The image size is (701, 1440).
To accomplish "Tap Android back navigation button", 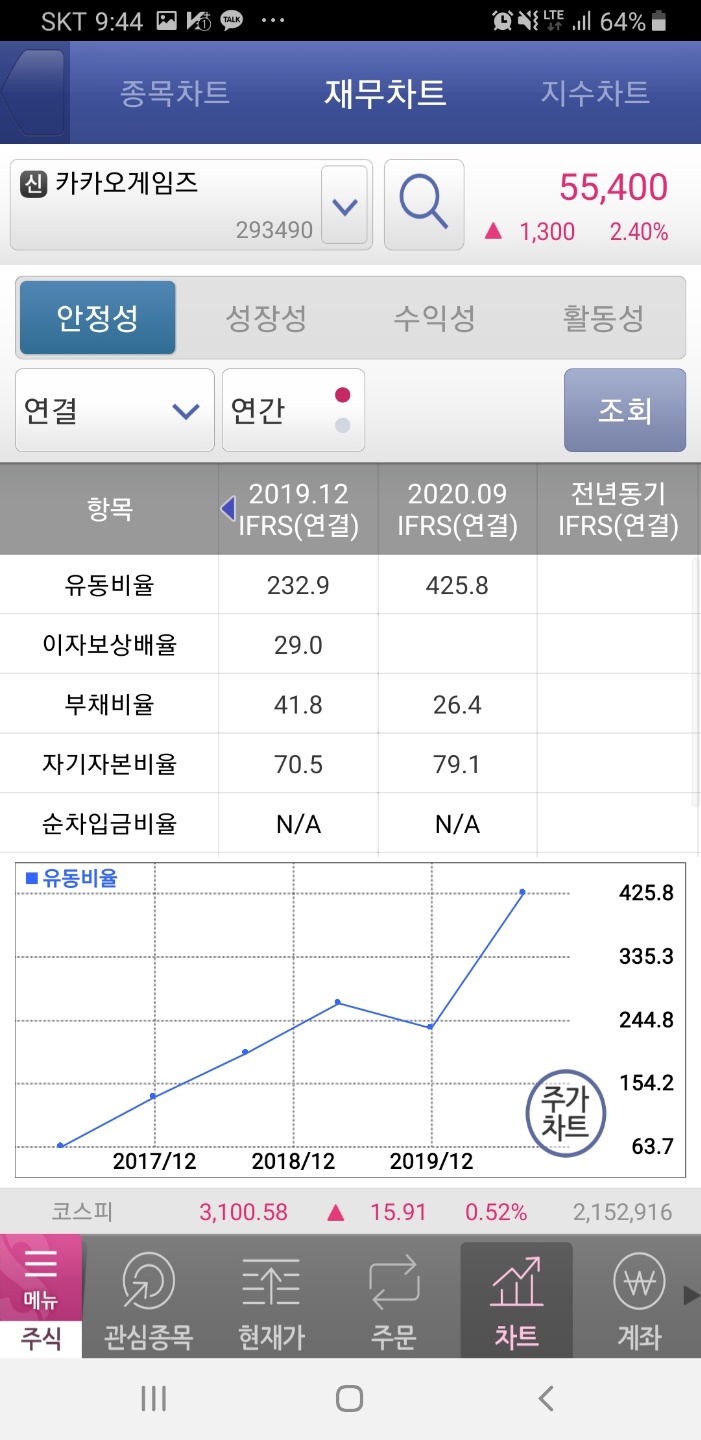I will (545, 1398).
